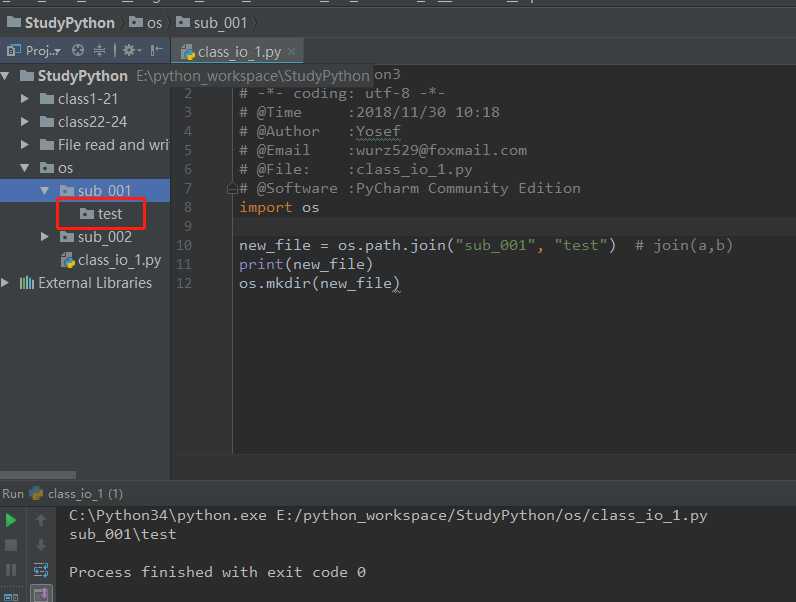The height and width of the screenshot is (602, 796).
Task: Click '# join(a,b)' comment text
Action: point(684,246)
